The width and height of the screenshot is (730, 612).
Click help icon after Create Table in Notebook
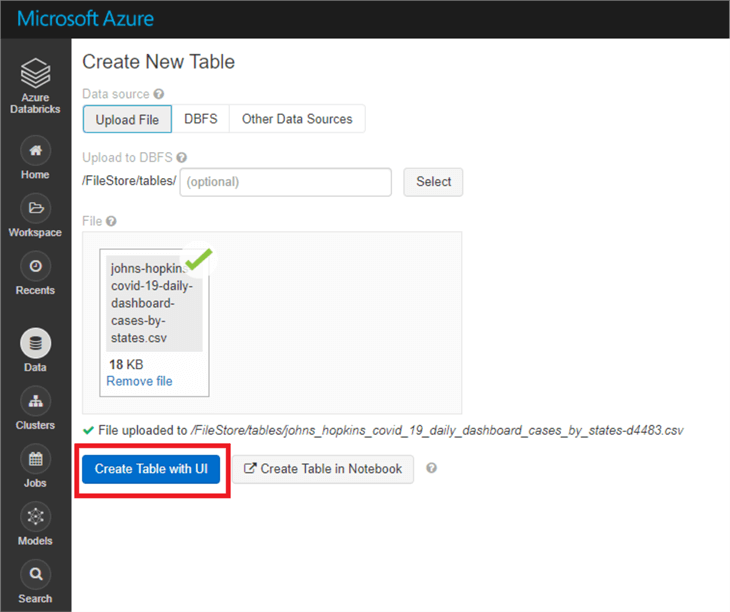pyautogui.click(x=432, y=468)
